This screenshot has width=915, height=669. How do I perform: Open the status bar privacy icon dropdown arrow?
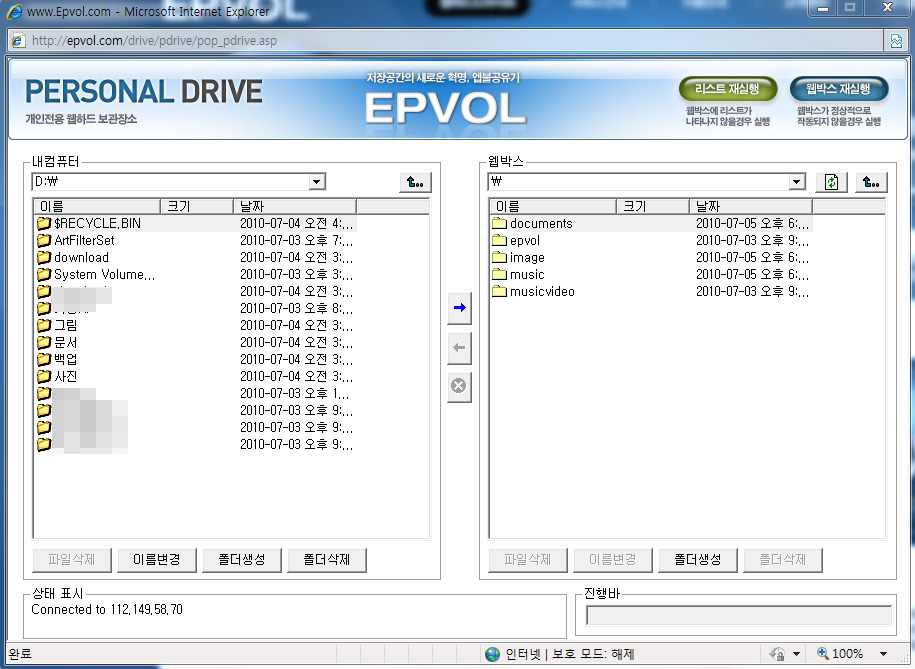(x=796, y=654)
